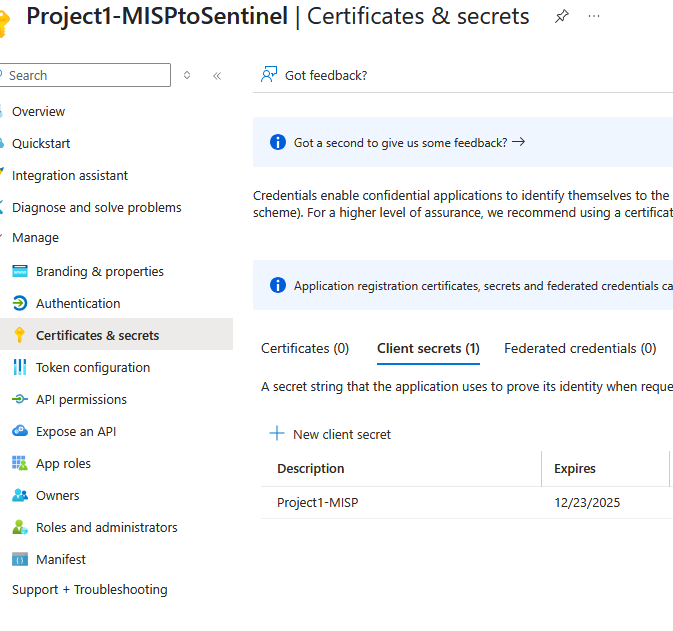
Task: Open Branding & properties page
Action: click(x=100, y=271)
